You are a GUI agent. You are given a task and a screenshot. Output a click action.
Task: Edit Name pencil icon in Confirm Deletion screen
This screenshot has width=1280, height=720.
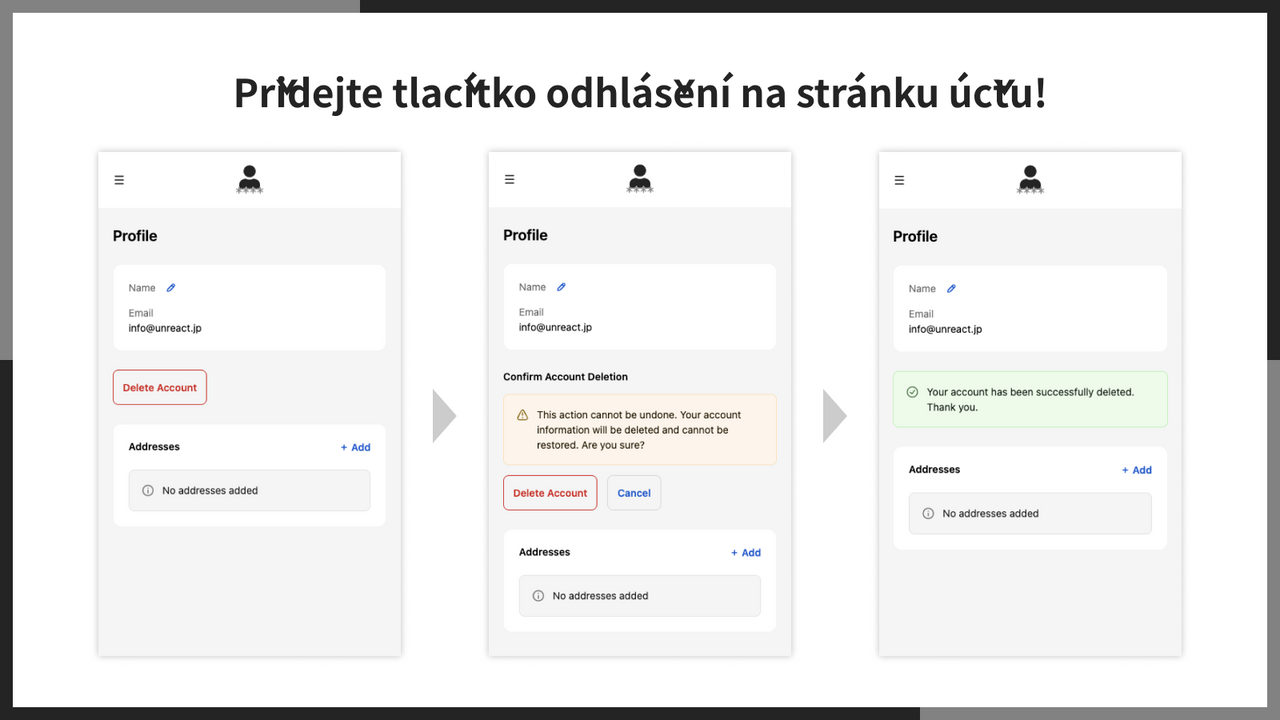[561, 287]
